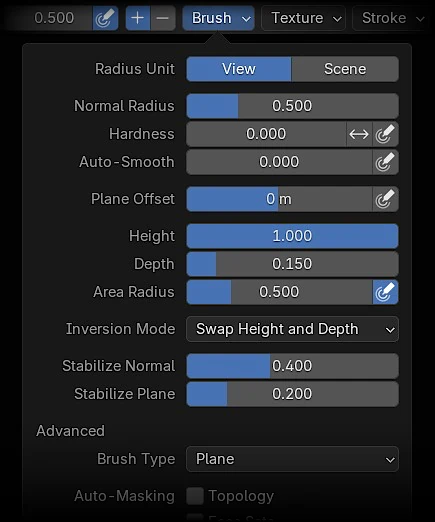Select the Add (+) brush direction

138,18
